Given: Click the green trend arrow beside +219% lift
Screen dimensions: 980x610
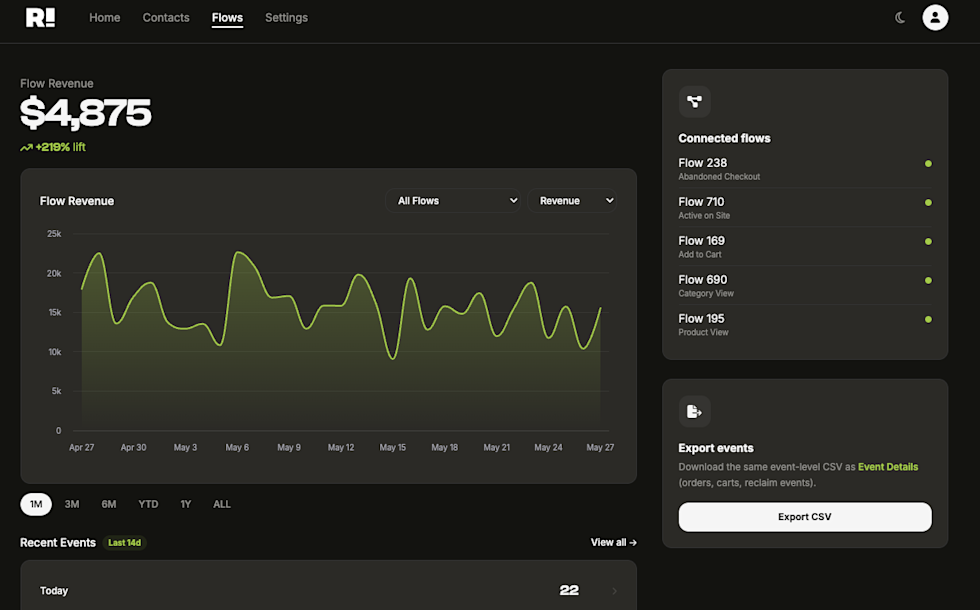Looking at the screenshot, I should 26,148.
